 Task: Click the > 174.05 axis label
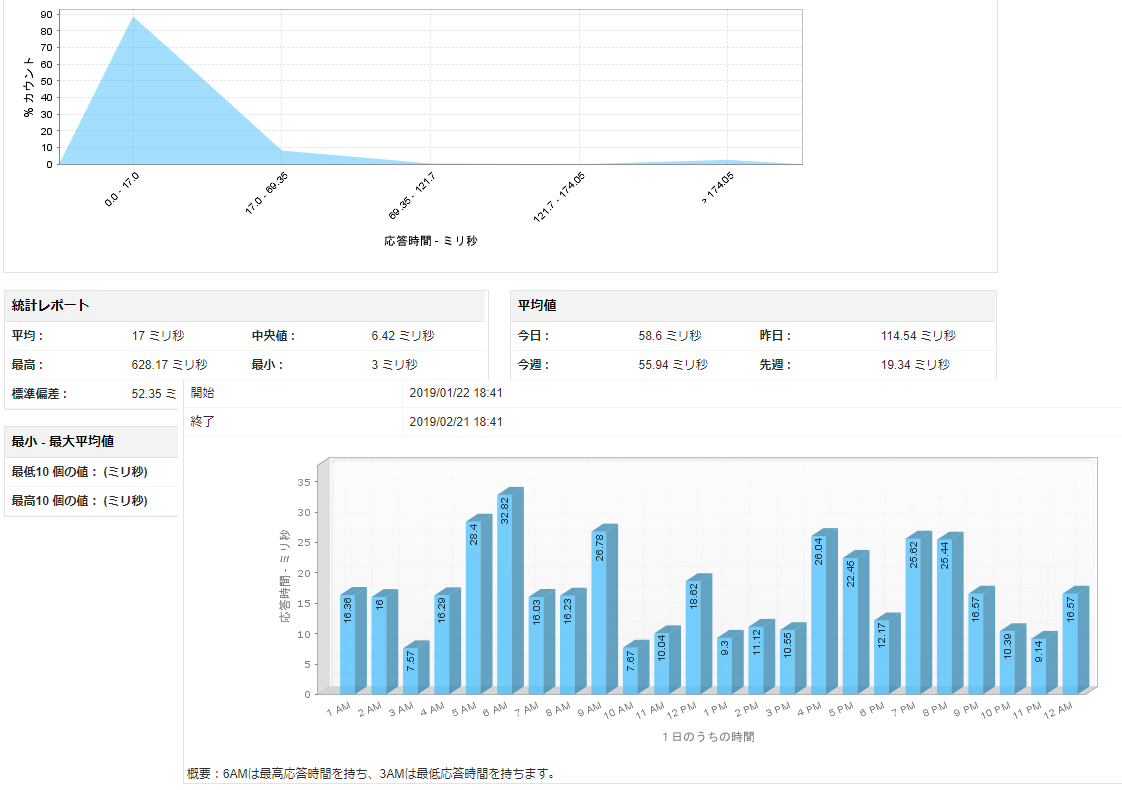pyautogui.click(x=718, y=188)
